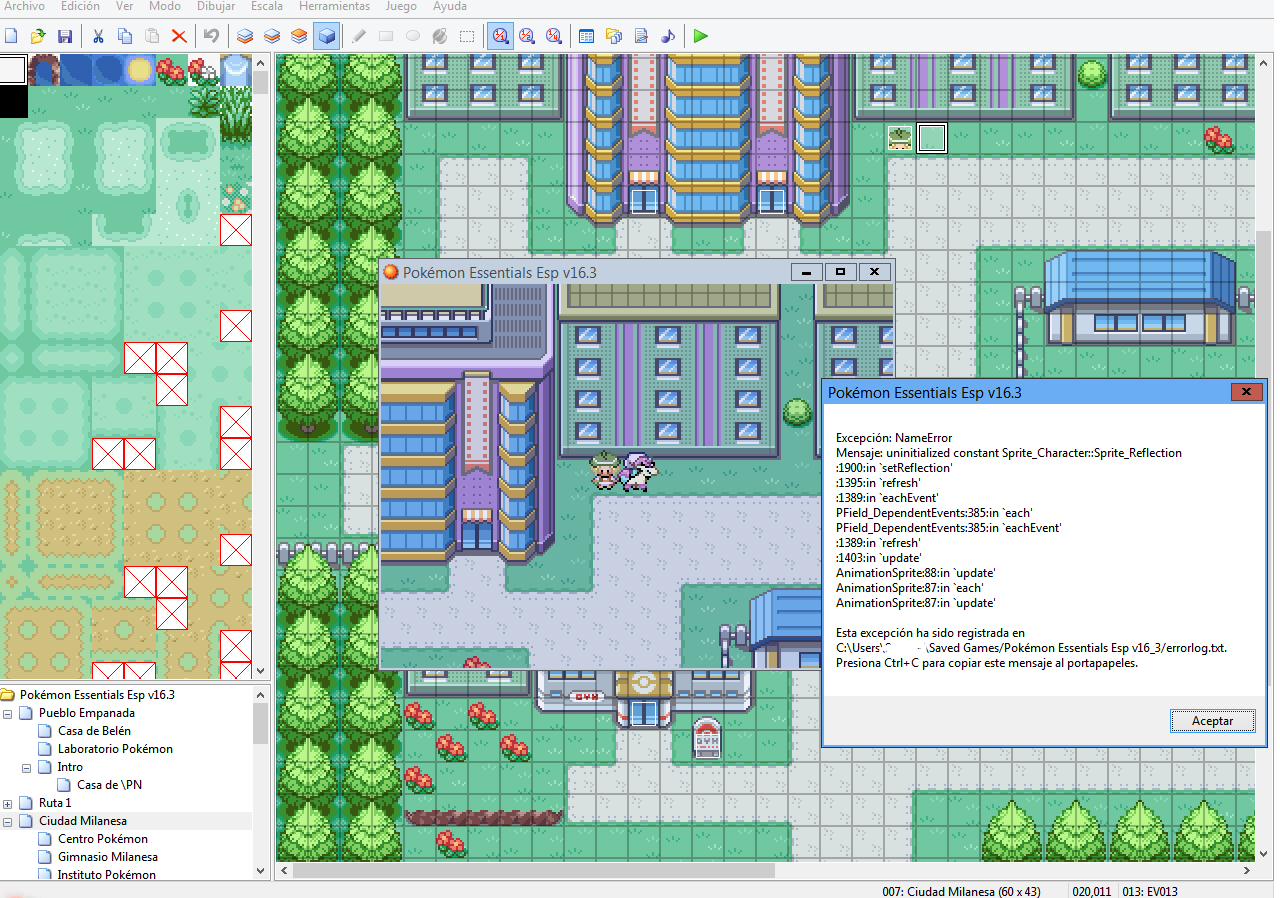1280x898 pixels.
Task: Open the Herramientas menu
Action: pos(334,6)
